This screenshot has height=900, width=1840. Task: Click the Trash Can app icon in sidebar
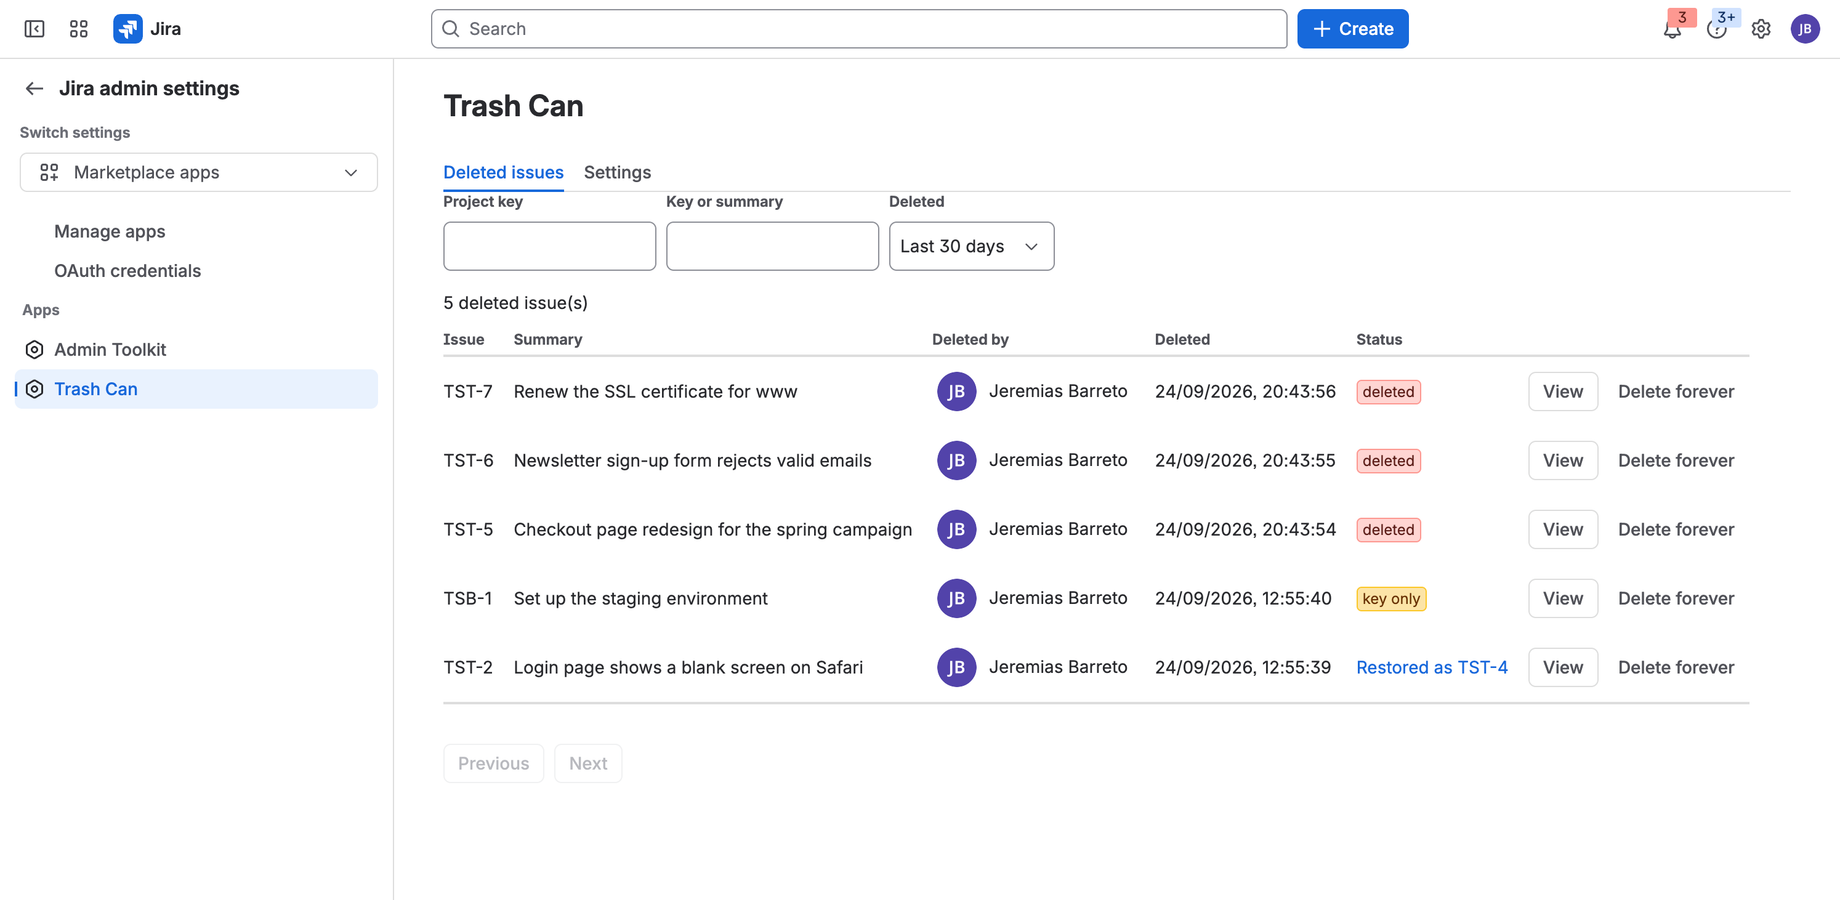tap(34, 389)
